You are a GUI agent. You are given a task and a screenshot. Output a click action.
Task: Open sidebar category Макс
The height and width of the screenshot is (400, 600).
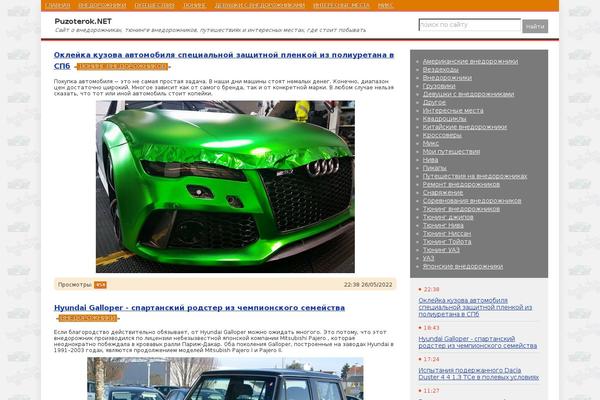[x=430, y=144]
